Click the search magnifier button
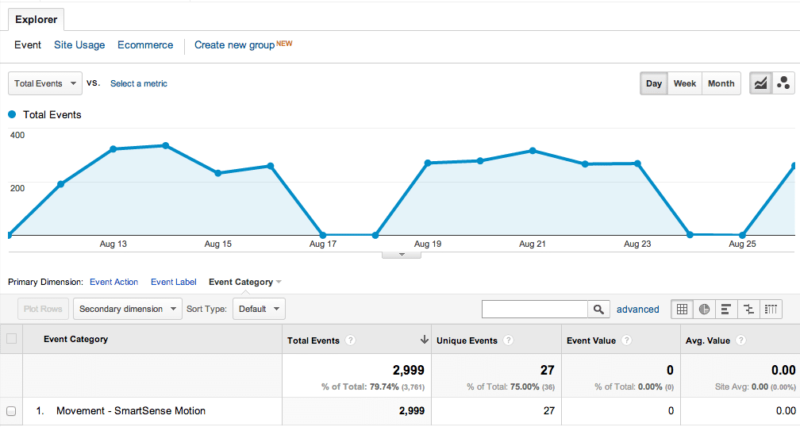This screenshot has height=427, width=800. 598,309
